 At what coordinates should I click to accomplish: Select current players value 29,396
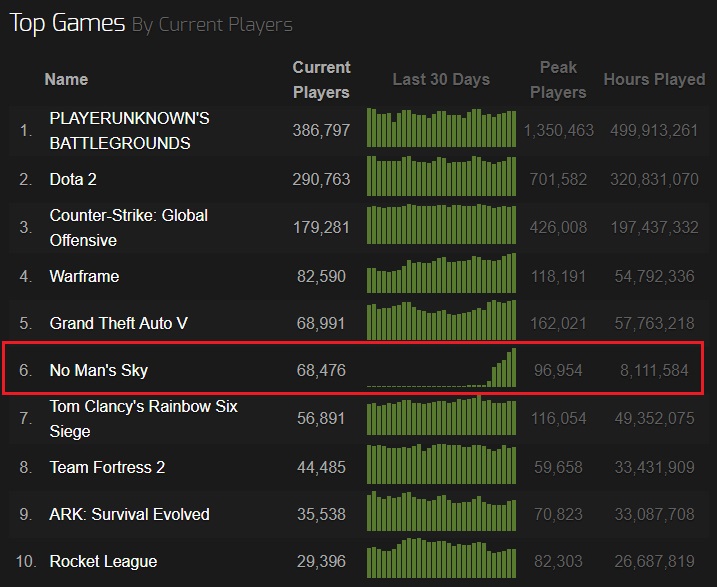(321, 561)
